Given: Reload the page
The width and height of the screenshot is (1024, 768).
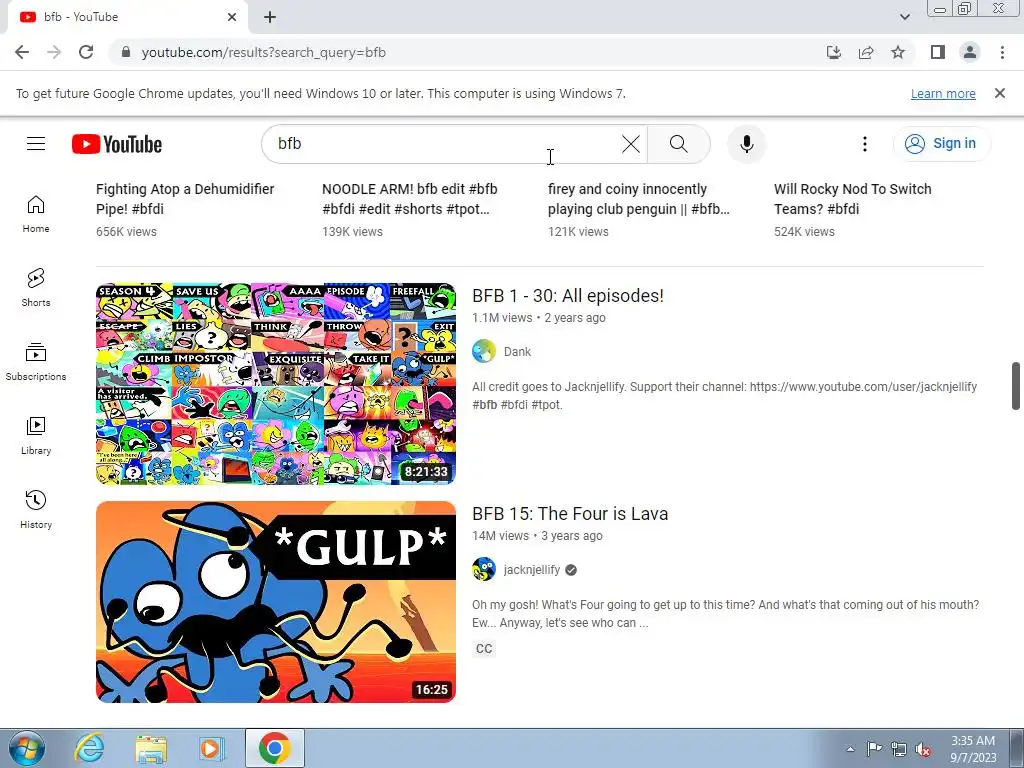Looking at the screenshot, I should coord(86,52).
